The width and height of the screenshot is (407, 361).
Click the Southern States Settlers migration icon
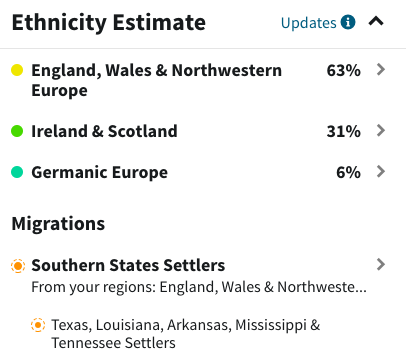point(18,266)
